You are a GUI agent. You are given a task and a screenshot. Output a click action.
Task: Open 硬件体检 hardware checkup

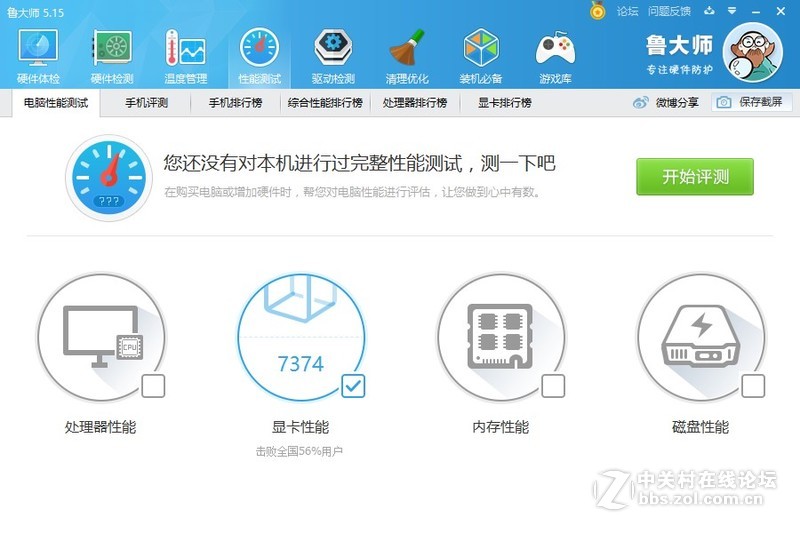38,56
